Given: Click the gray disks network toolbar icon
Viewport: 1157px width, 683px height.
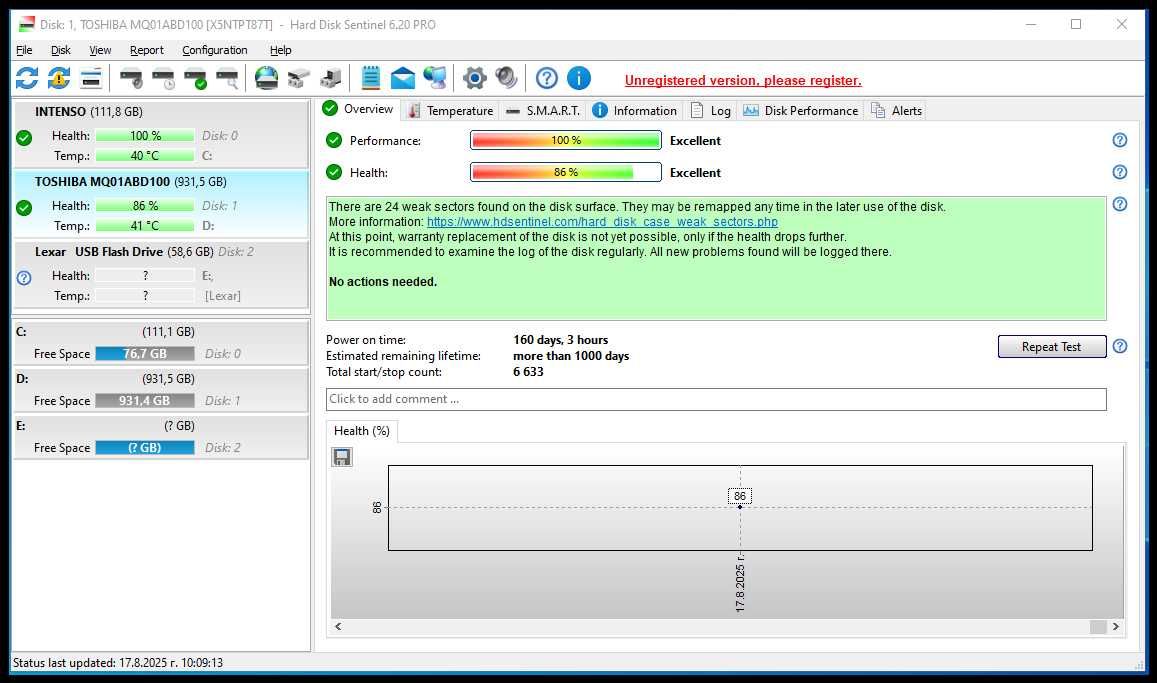Looking at the screenshot, I should coord(298,78).
